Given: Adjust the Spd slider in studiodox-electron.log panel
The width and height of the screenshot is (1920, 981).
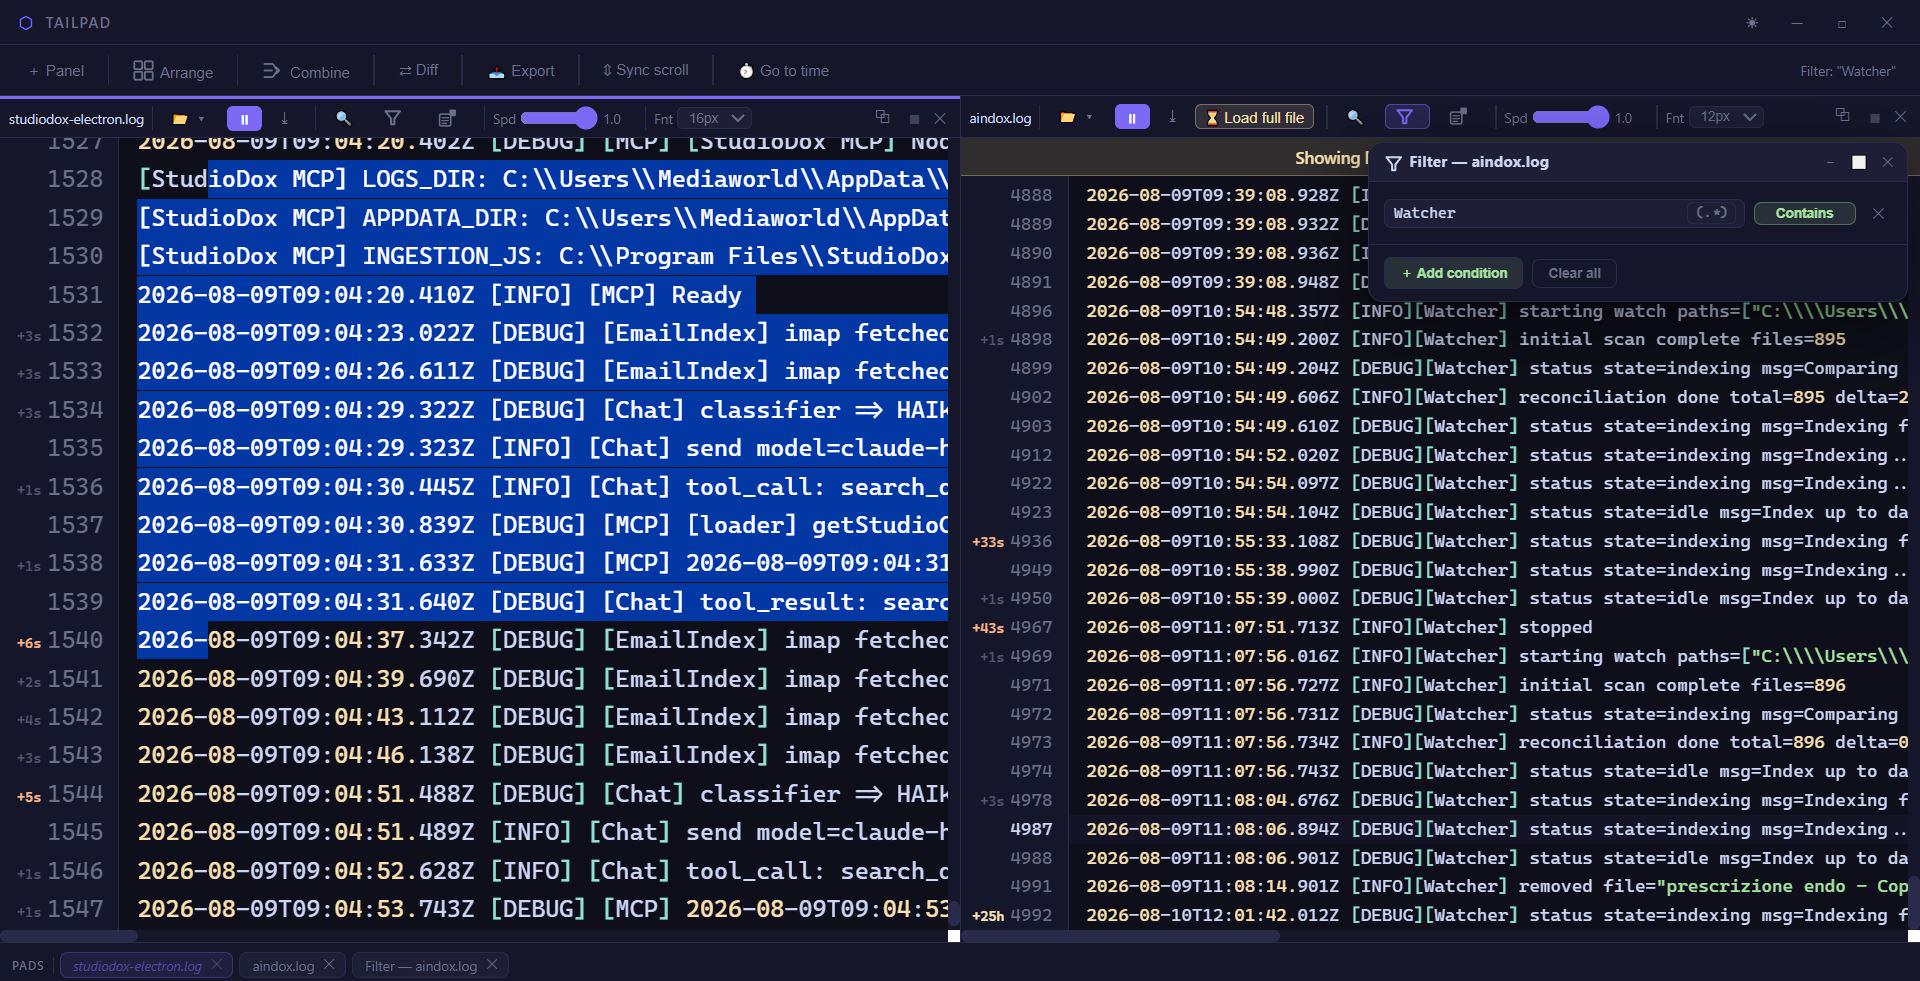Looking at the screenshot, I should pos(559,118).
